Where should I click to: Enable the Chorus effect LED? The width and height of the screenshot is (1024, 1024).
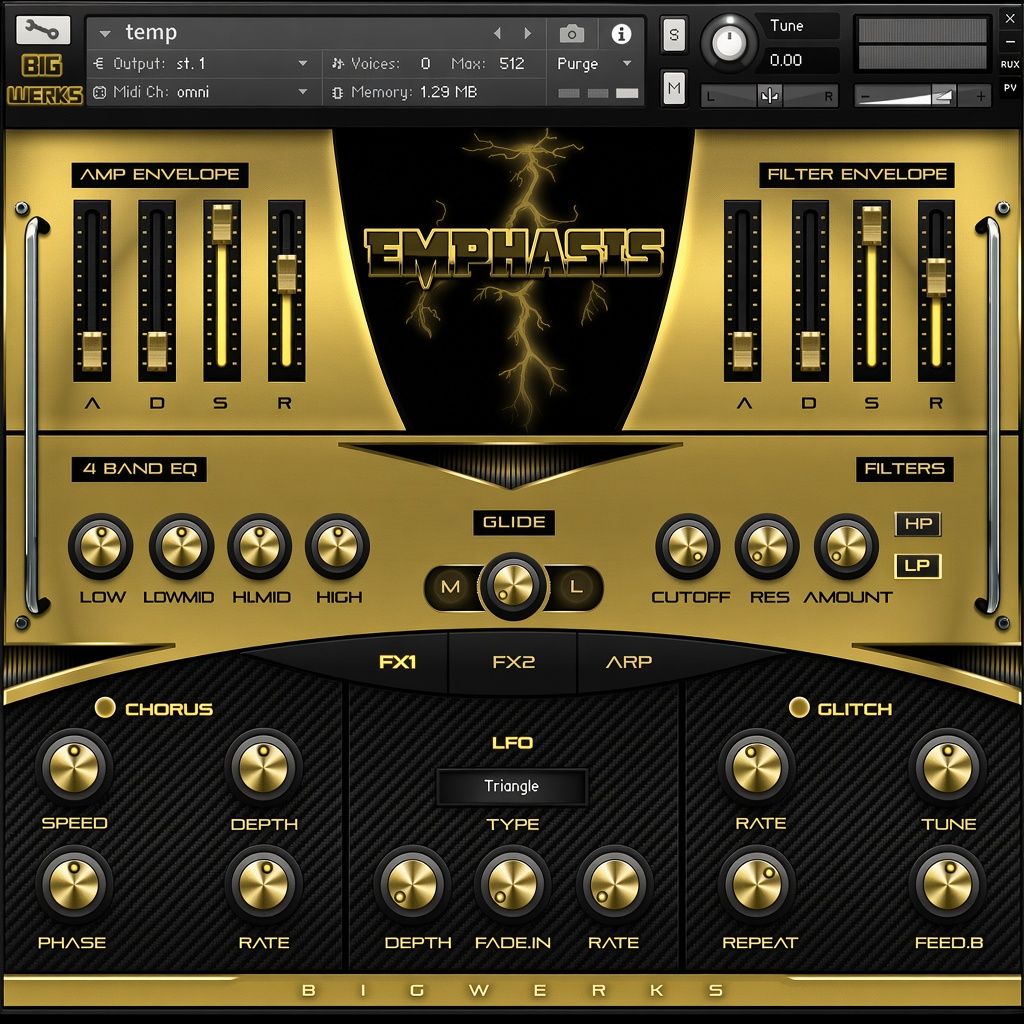pos(104,707)
